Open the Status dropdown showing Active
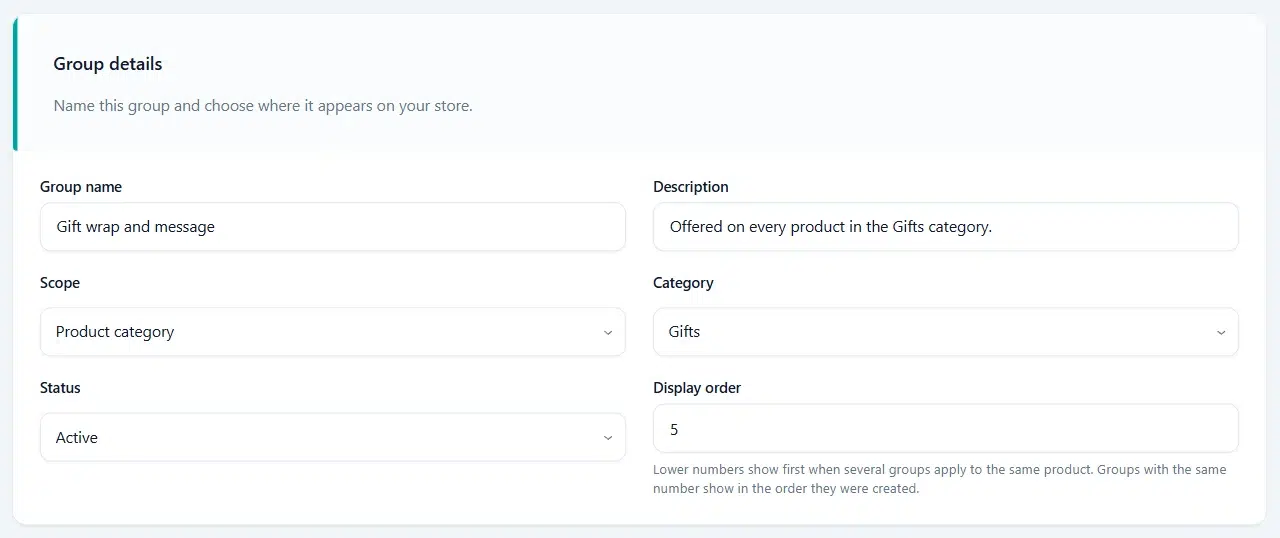 [x=333, y=437]
